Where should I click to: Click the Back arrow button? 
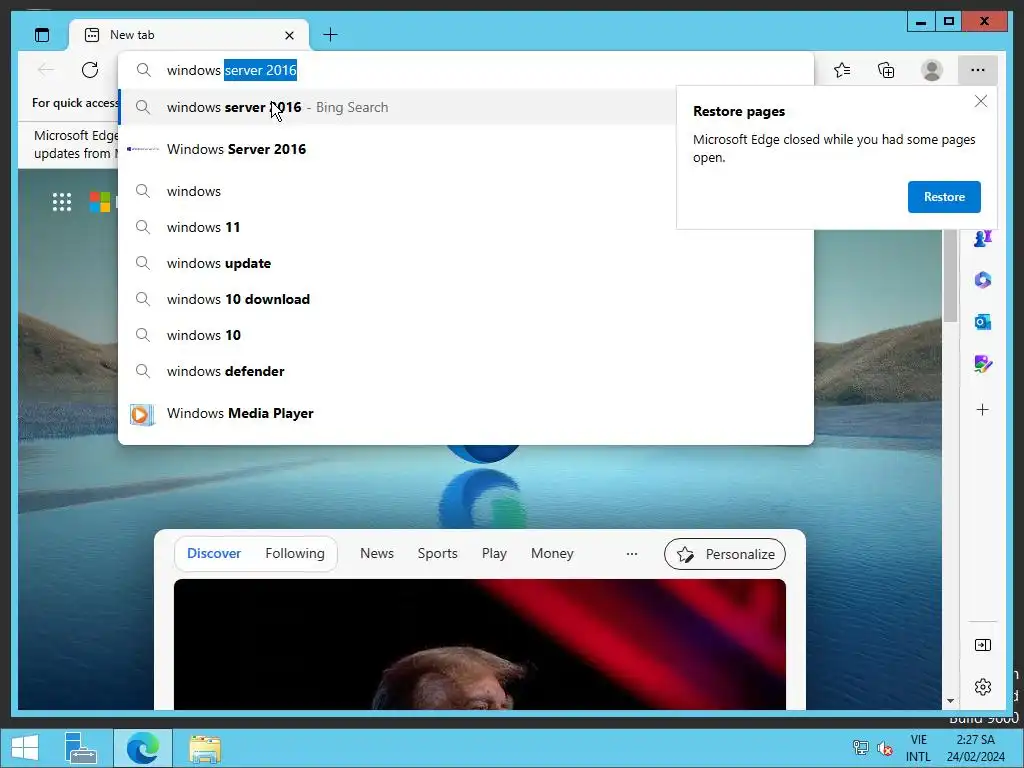[x=46, y=70]
